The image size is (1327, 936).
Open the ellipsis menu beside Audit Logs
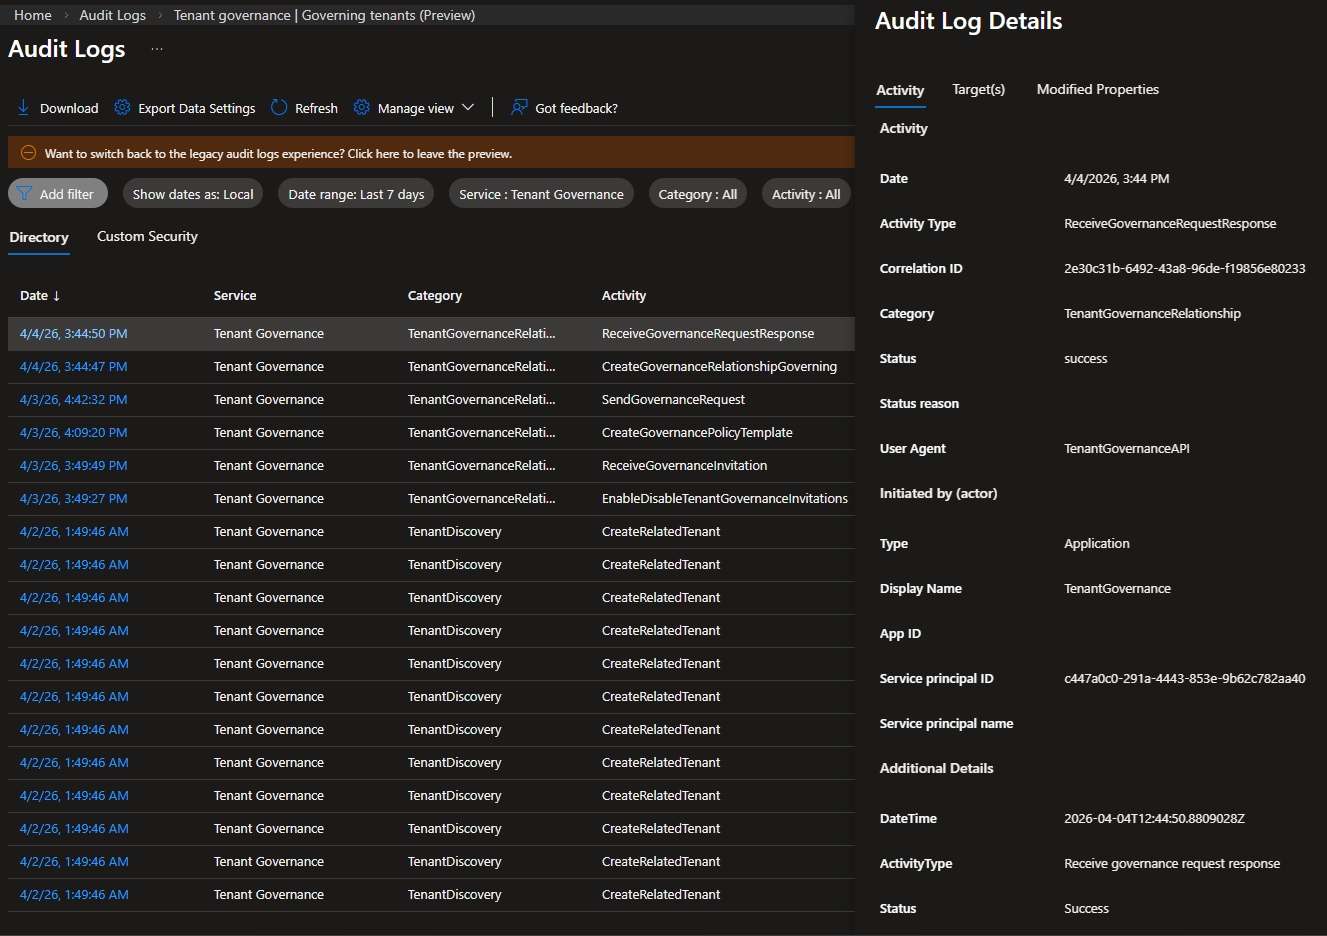coord(157,49)
